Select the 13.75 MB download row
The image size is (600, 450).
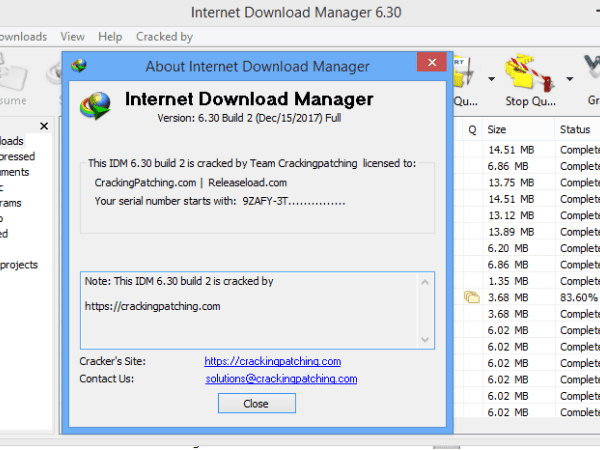[x=527, y=183]
